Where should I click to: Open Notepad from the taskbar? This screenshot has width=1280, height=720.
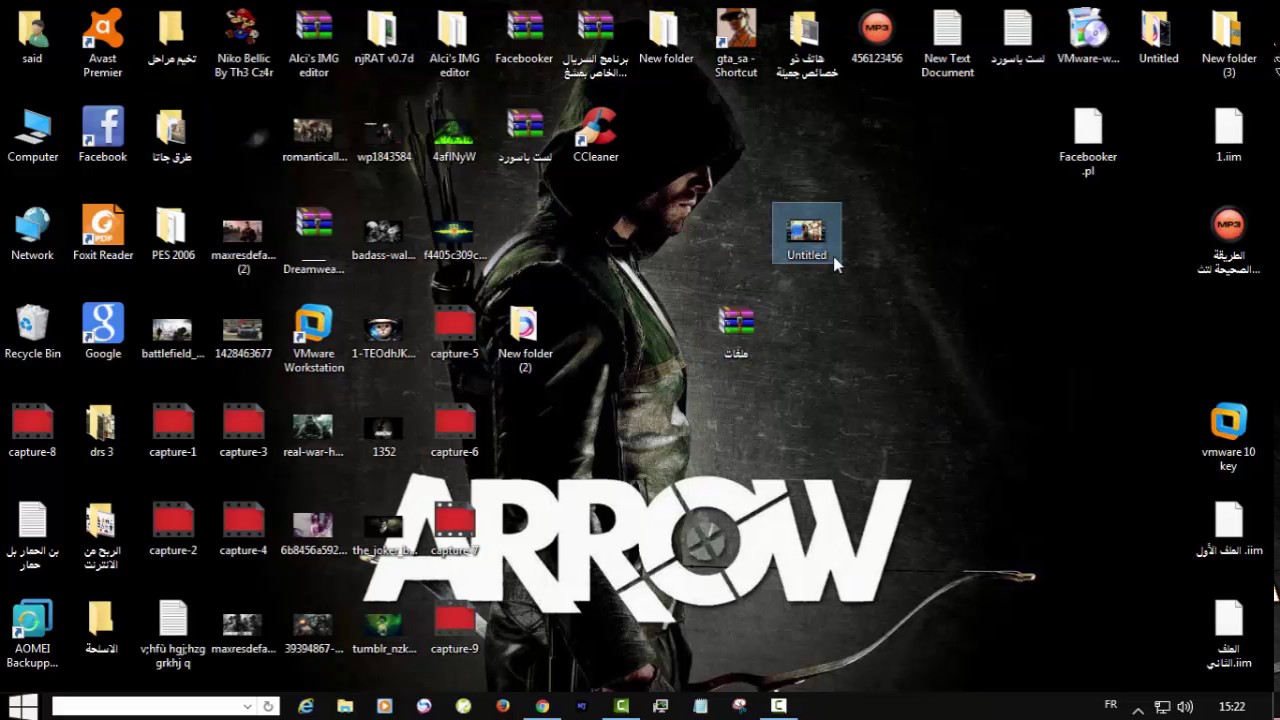700,706
